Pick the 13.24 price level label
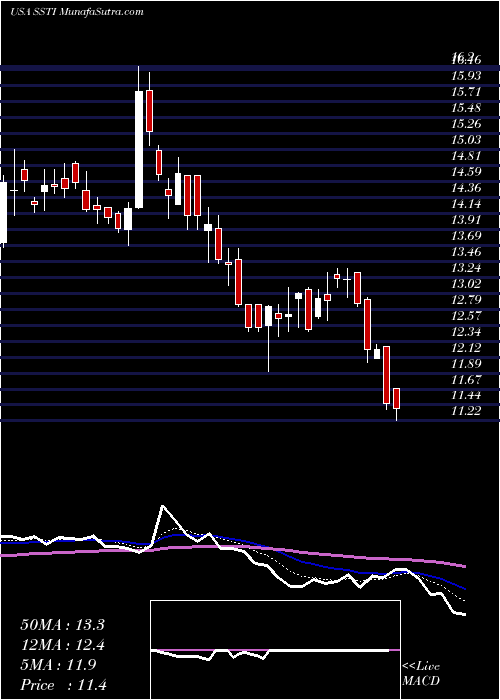The width and height of the screenshot is (500, 700). [x=466, y=268]
